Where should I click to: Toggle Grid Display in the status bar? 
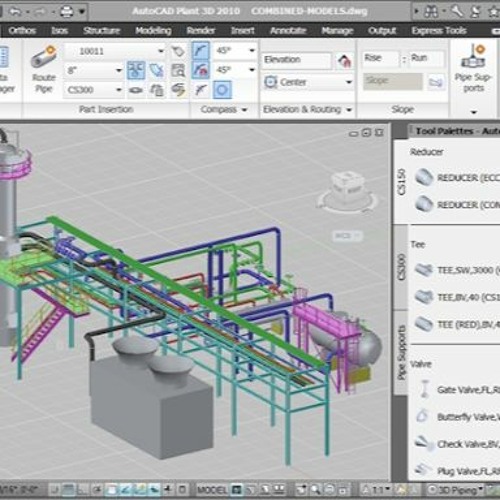click(x=68, y=490)
